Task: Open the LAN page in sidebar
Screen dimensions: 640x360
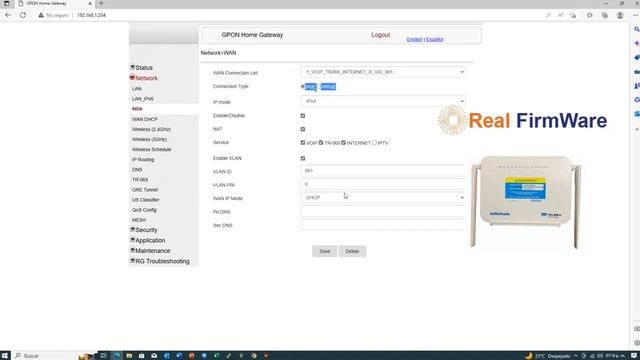Action: tap(137, 89)
